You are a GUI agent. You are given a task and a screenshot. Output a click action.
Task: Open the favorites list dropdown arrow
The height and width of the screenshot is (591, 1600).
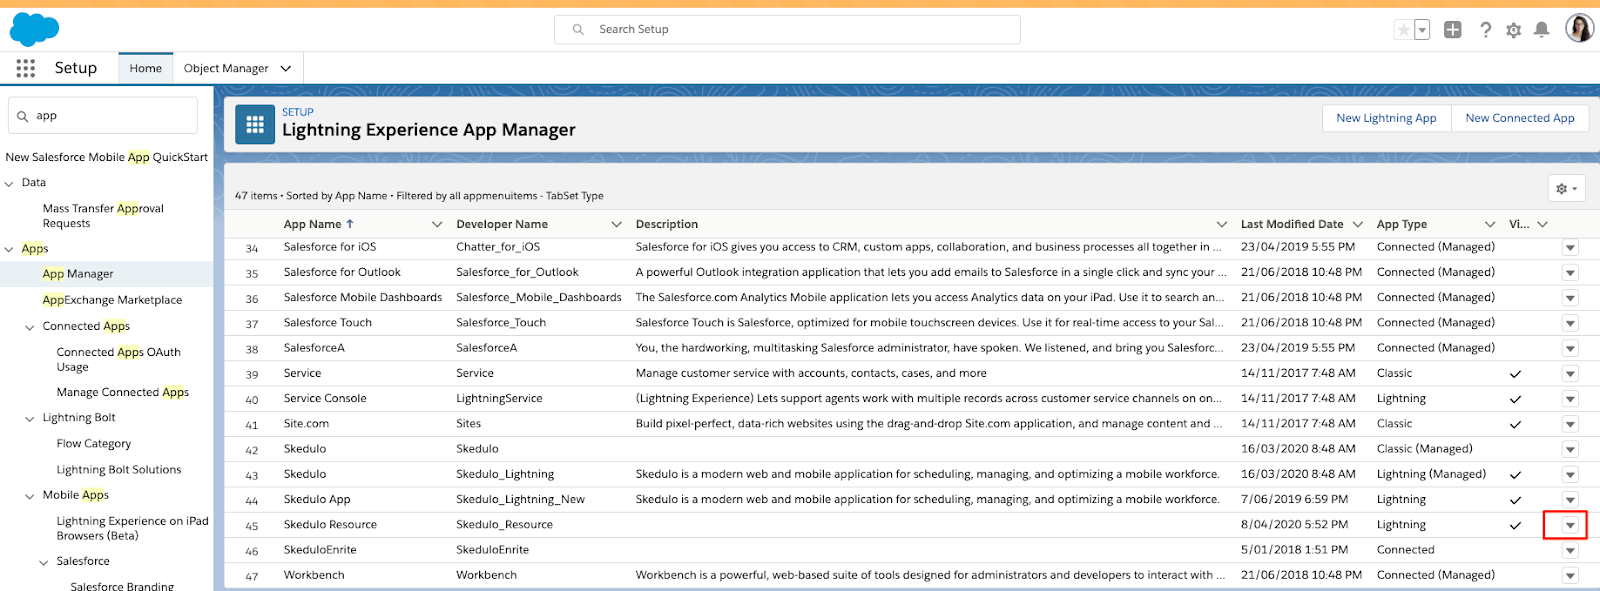pos(1422,30)
